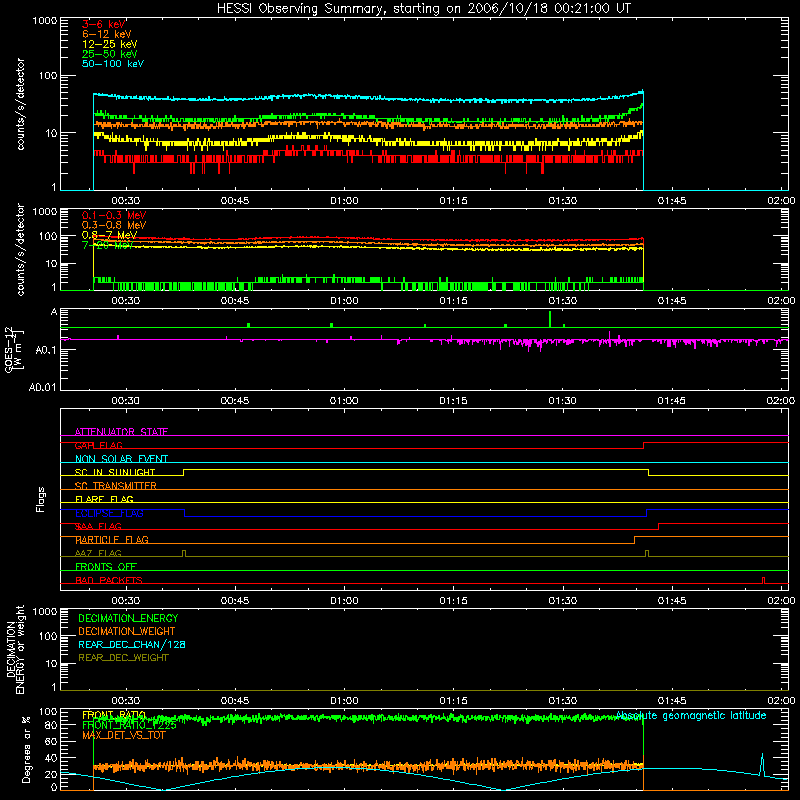Viewport: 800px width, 800px height.
Task: Click the Absolute geomagnetic latitude label
Action: 691,716
